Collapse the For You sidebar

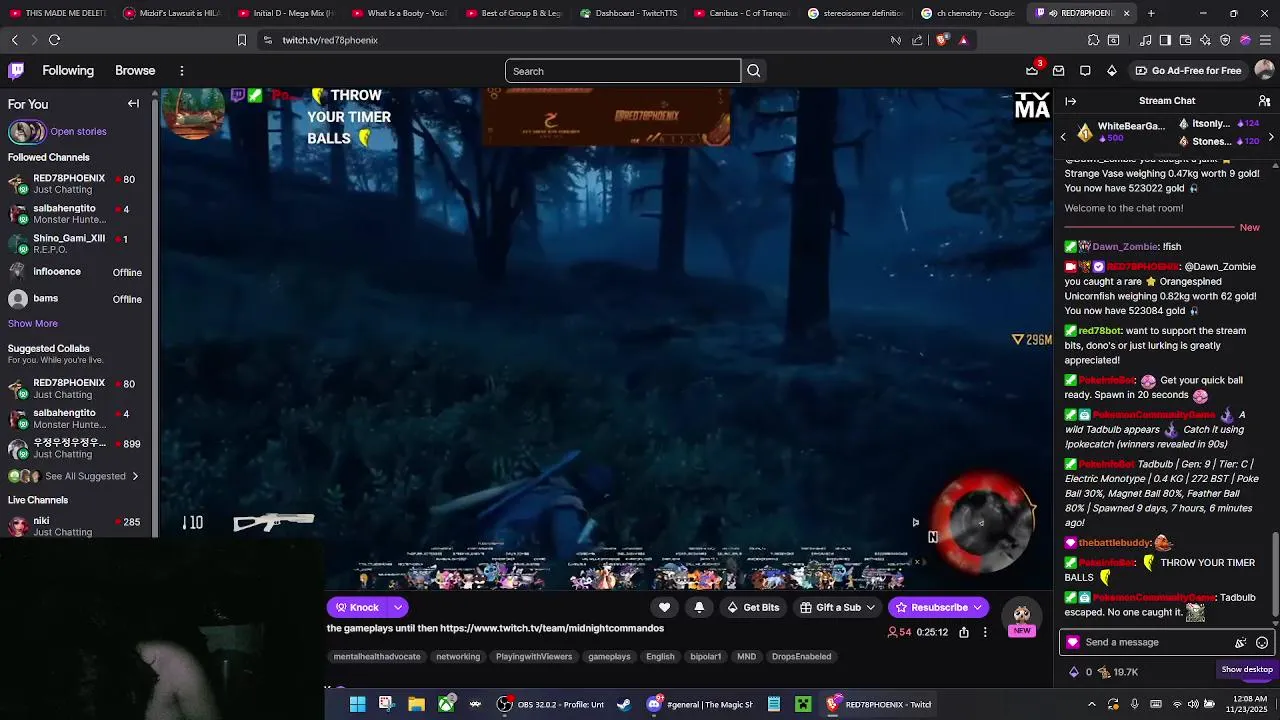[x=133, y=104]
